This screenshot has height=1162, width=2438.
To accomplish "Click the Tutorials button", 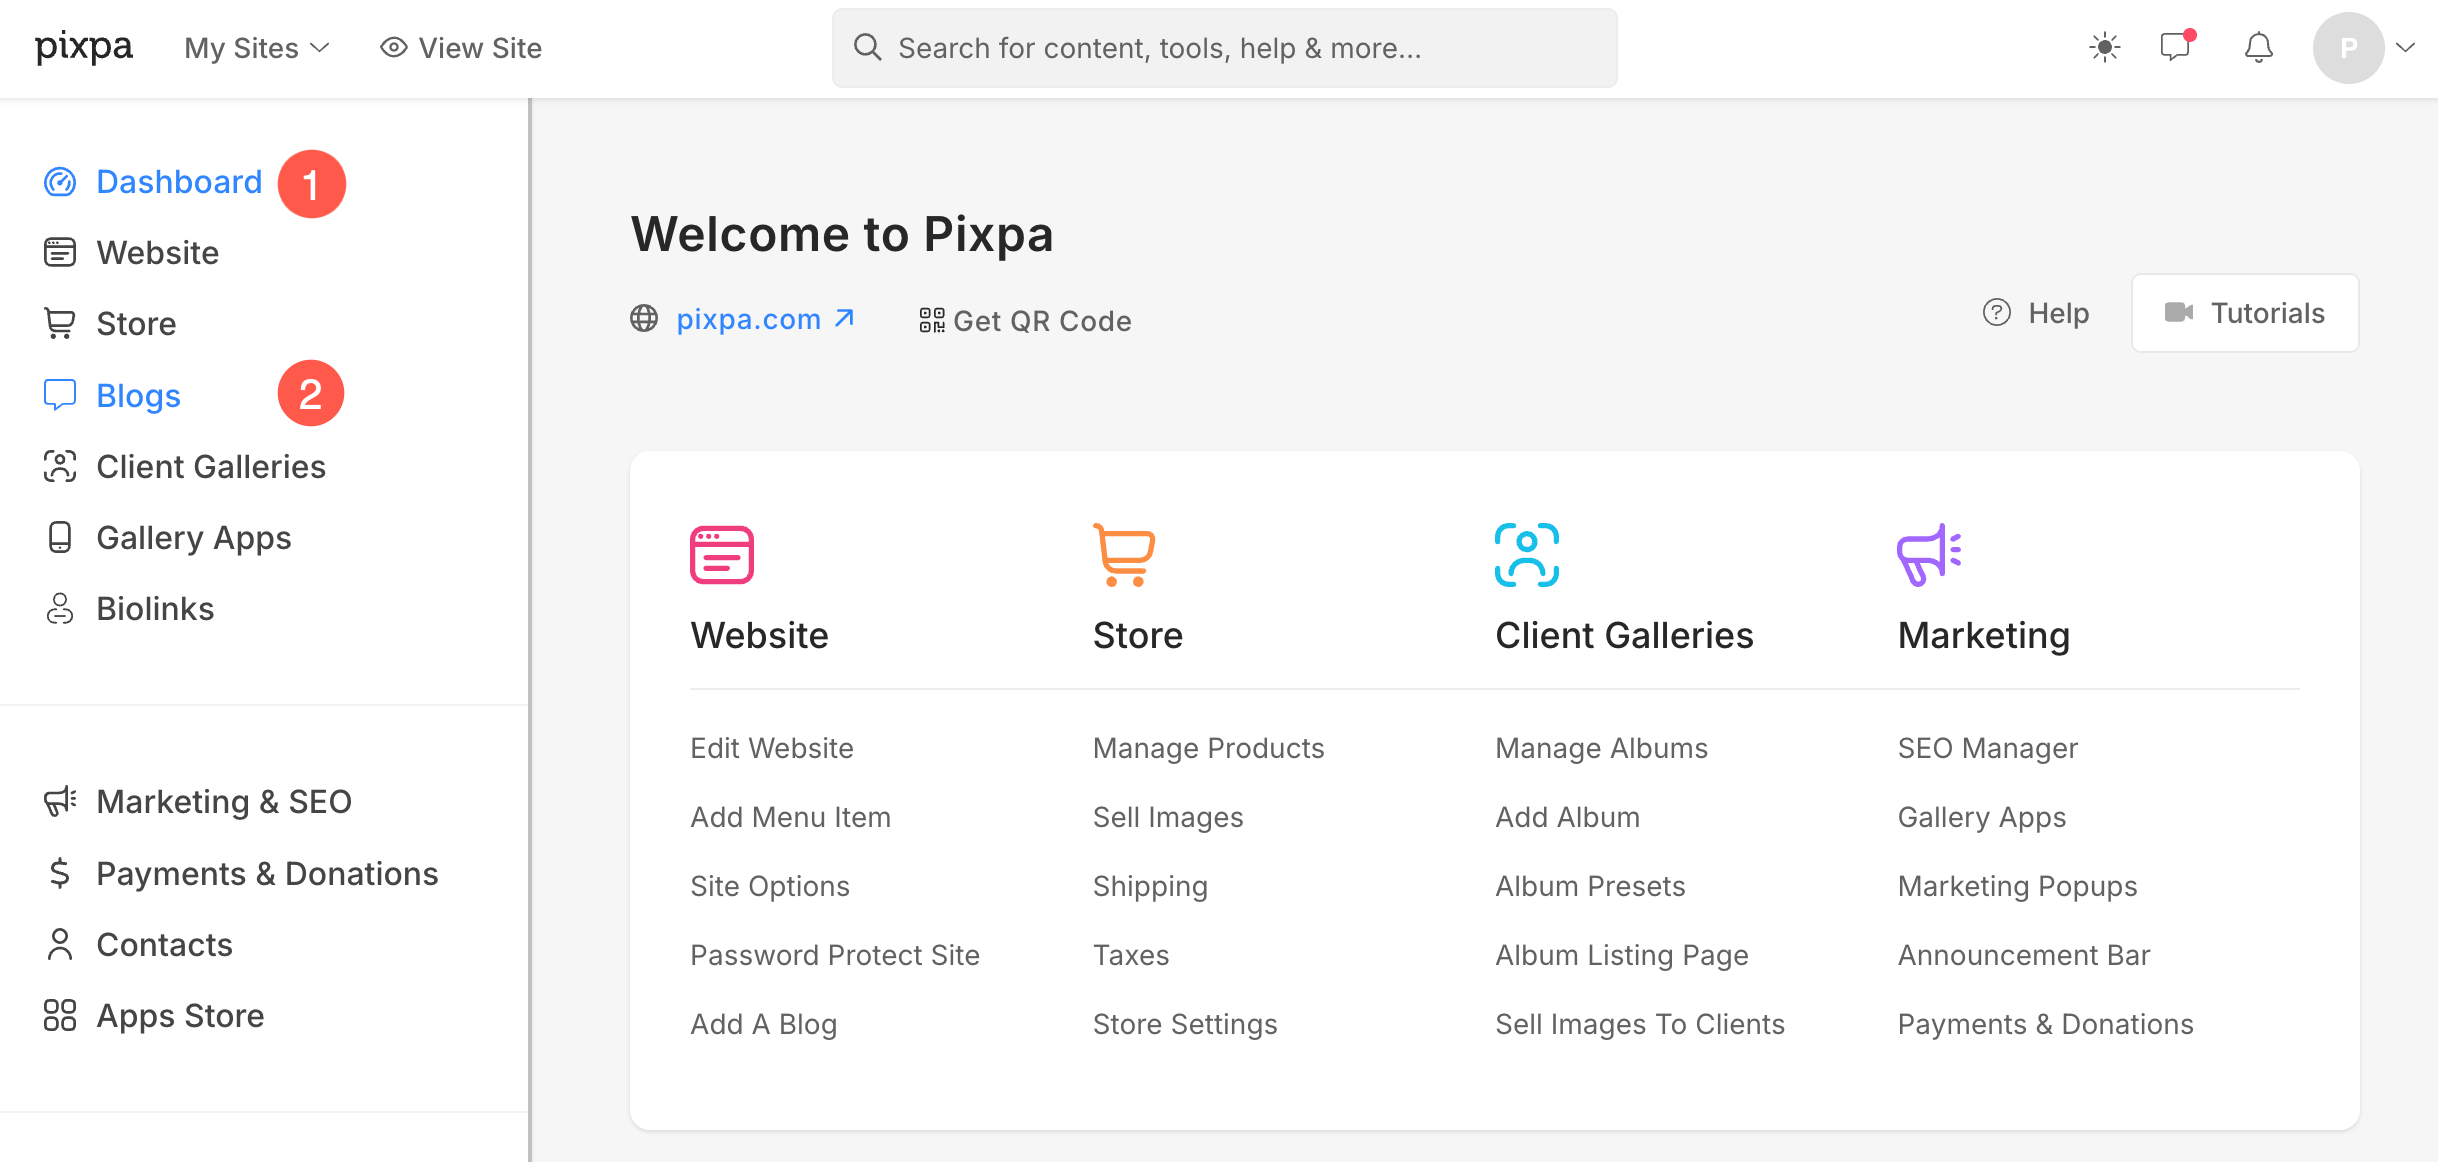I will 2245,313.
